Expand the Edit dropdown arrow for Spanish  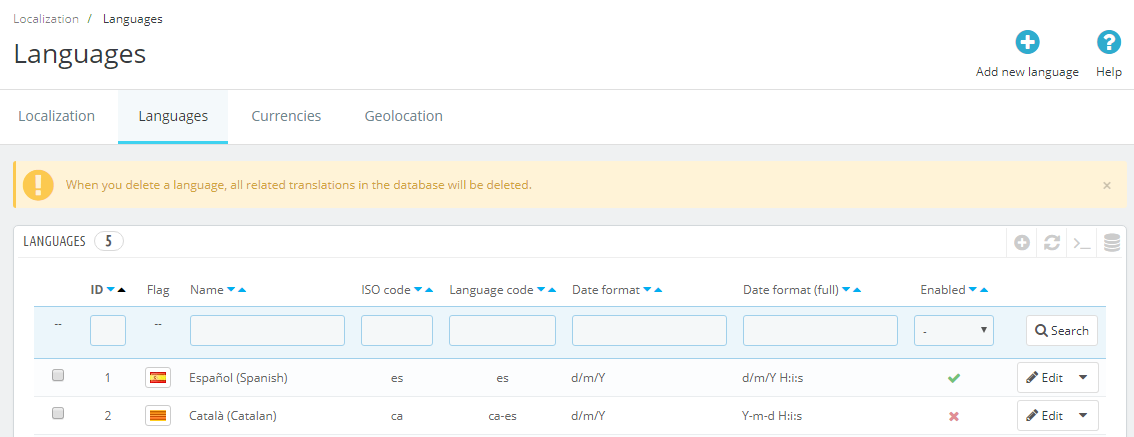(x=1083, y=378)
